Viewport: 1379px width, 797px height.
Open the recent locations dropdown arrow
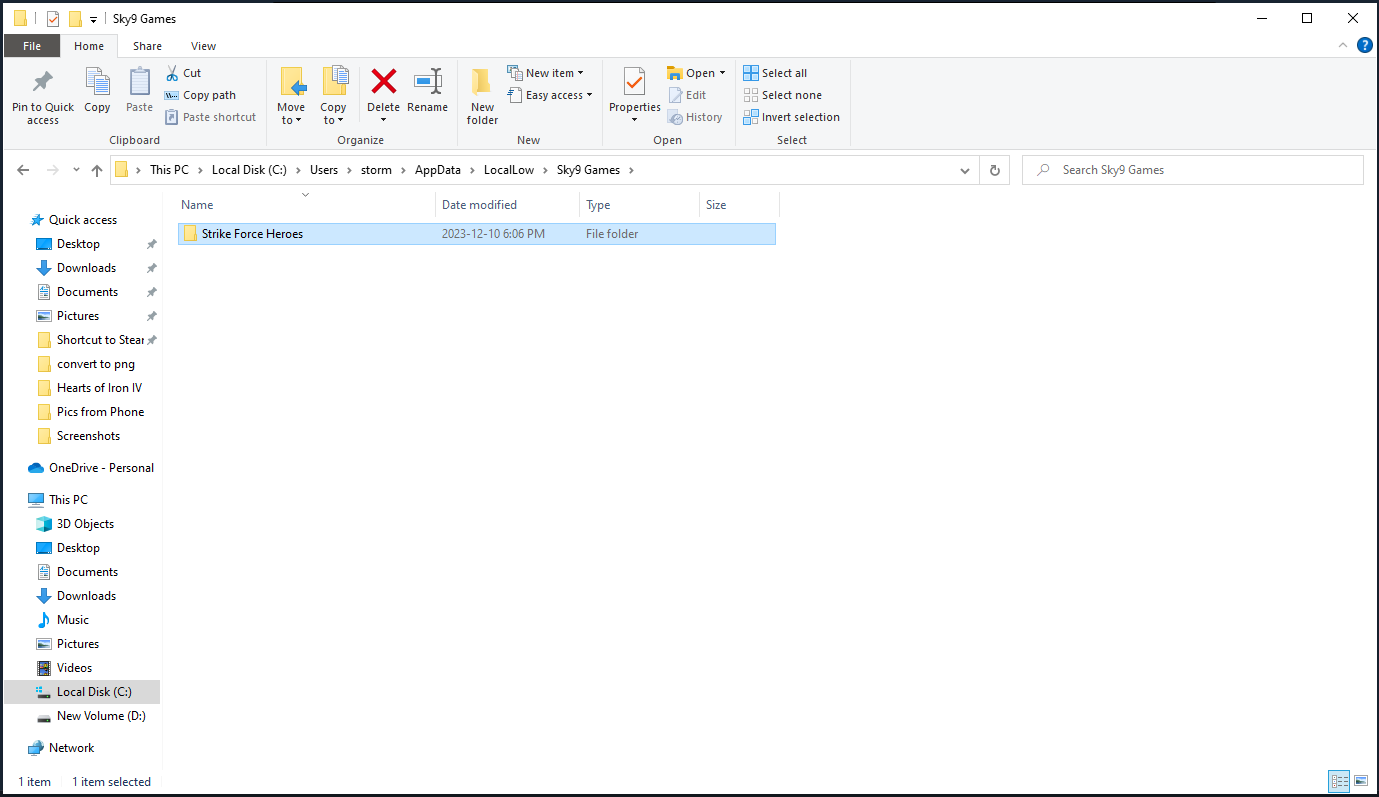(x=76, y=170)
